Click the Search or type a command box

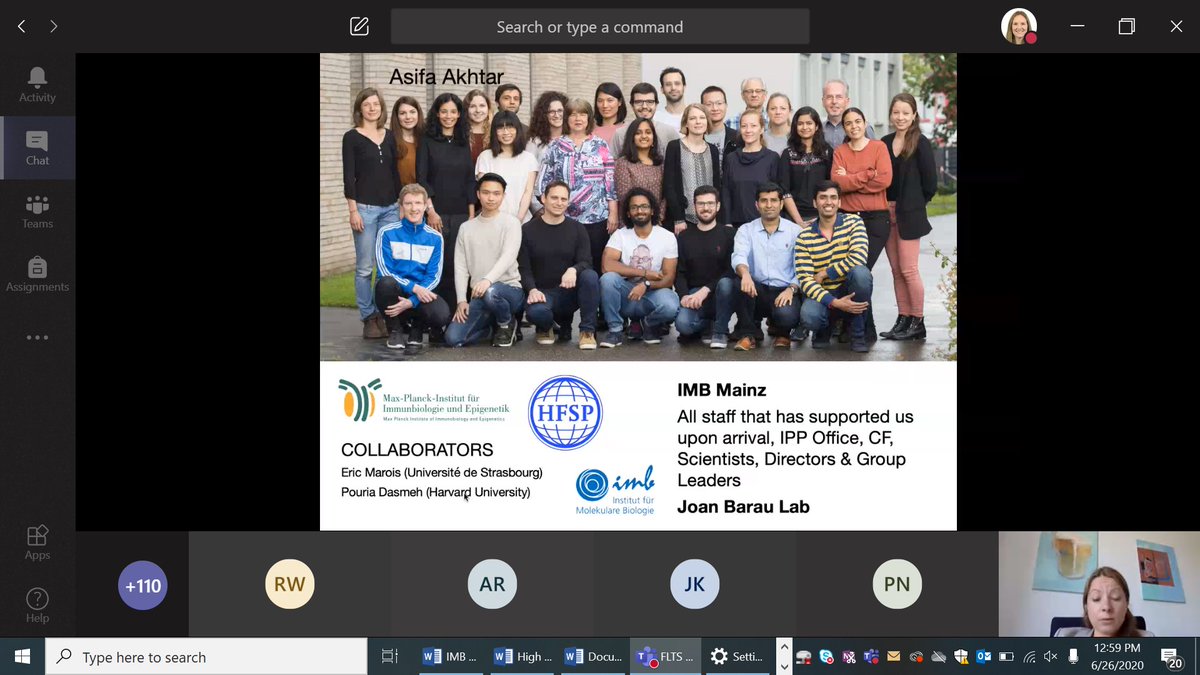click(600, 27)
